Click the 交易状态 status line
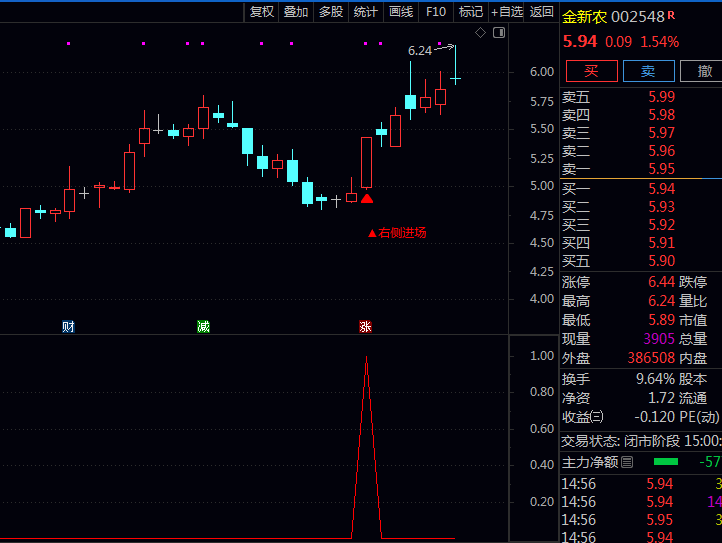The image size is (722, 543). click(641, 441)
